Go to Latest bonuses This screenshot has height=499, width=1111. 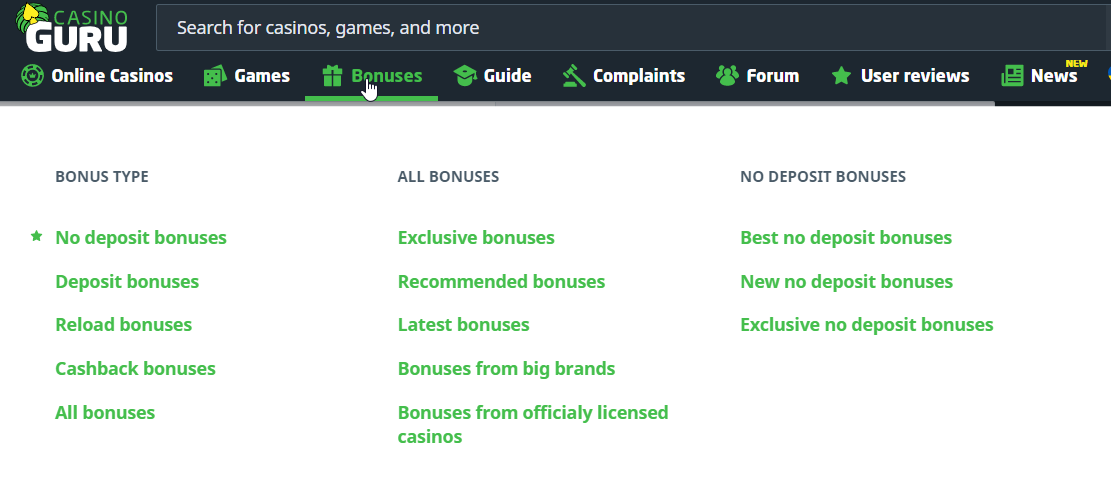[463, 325]
